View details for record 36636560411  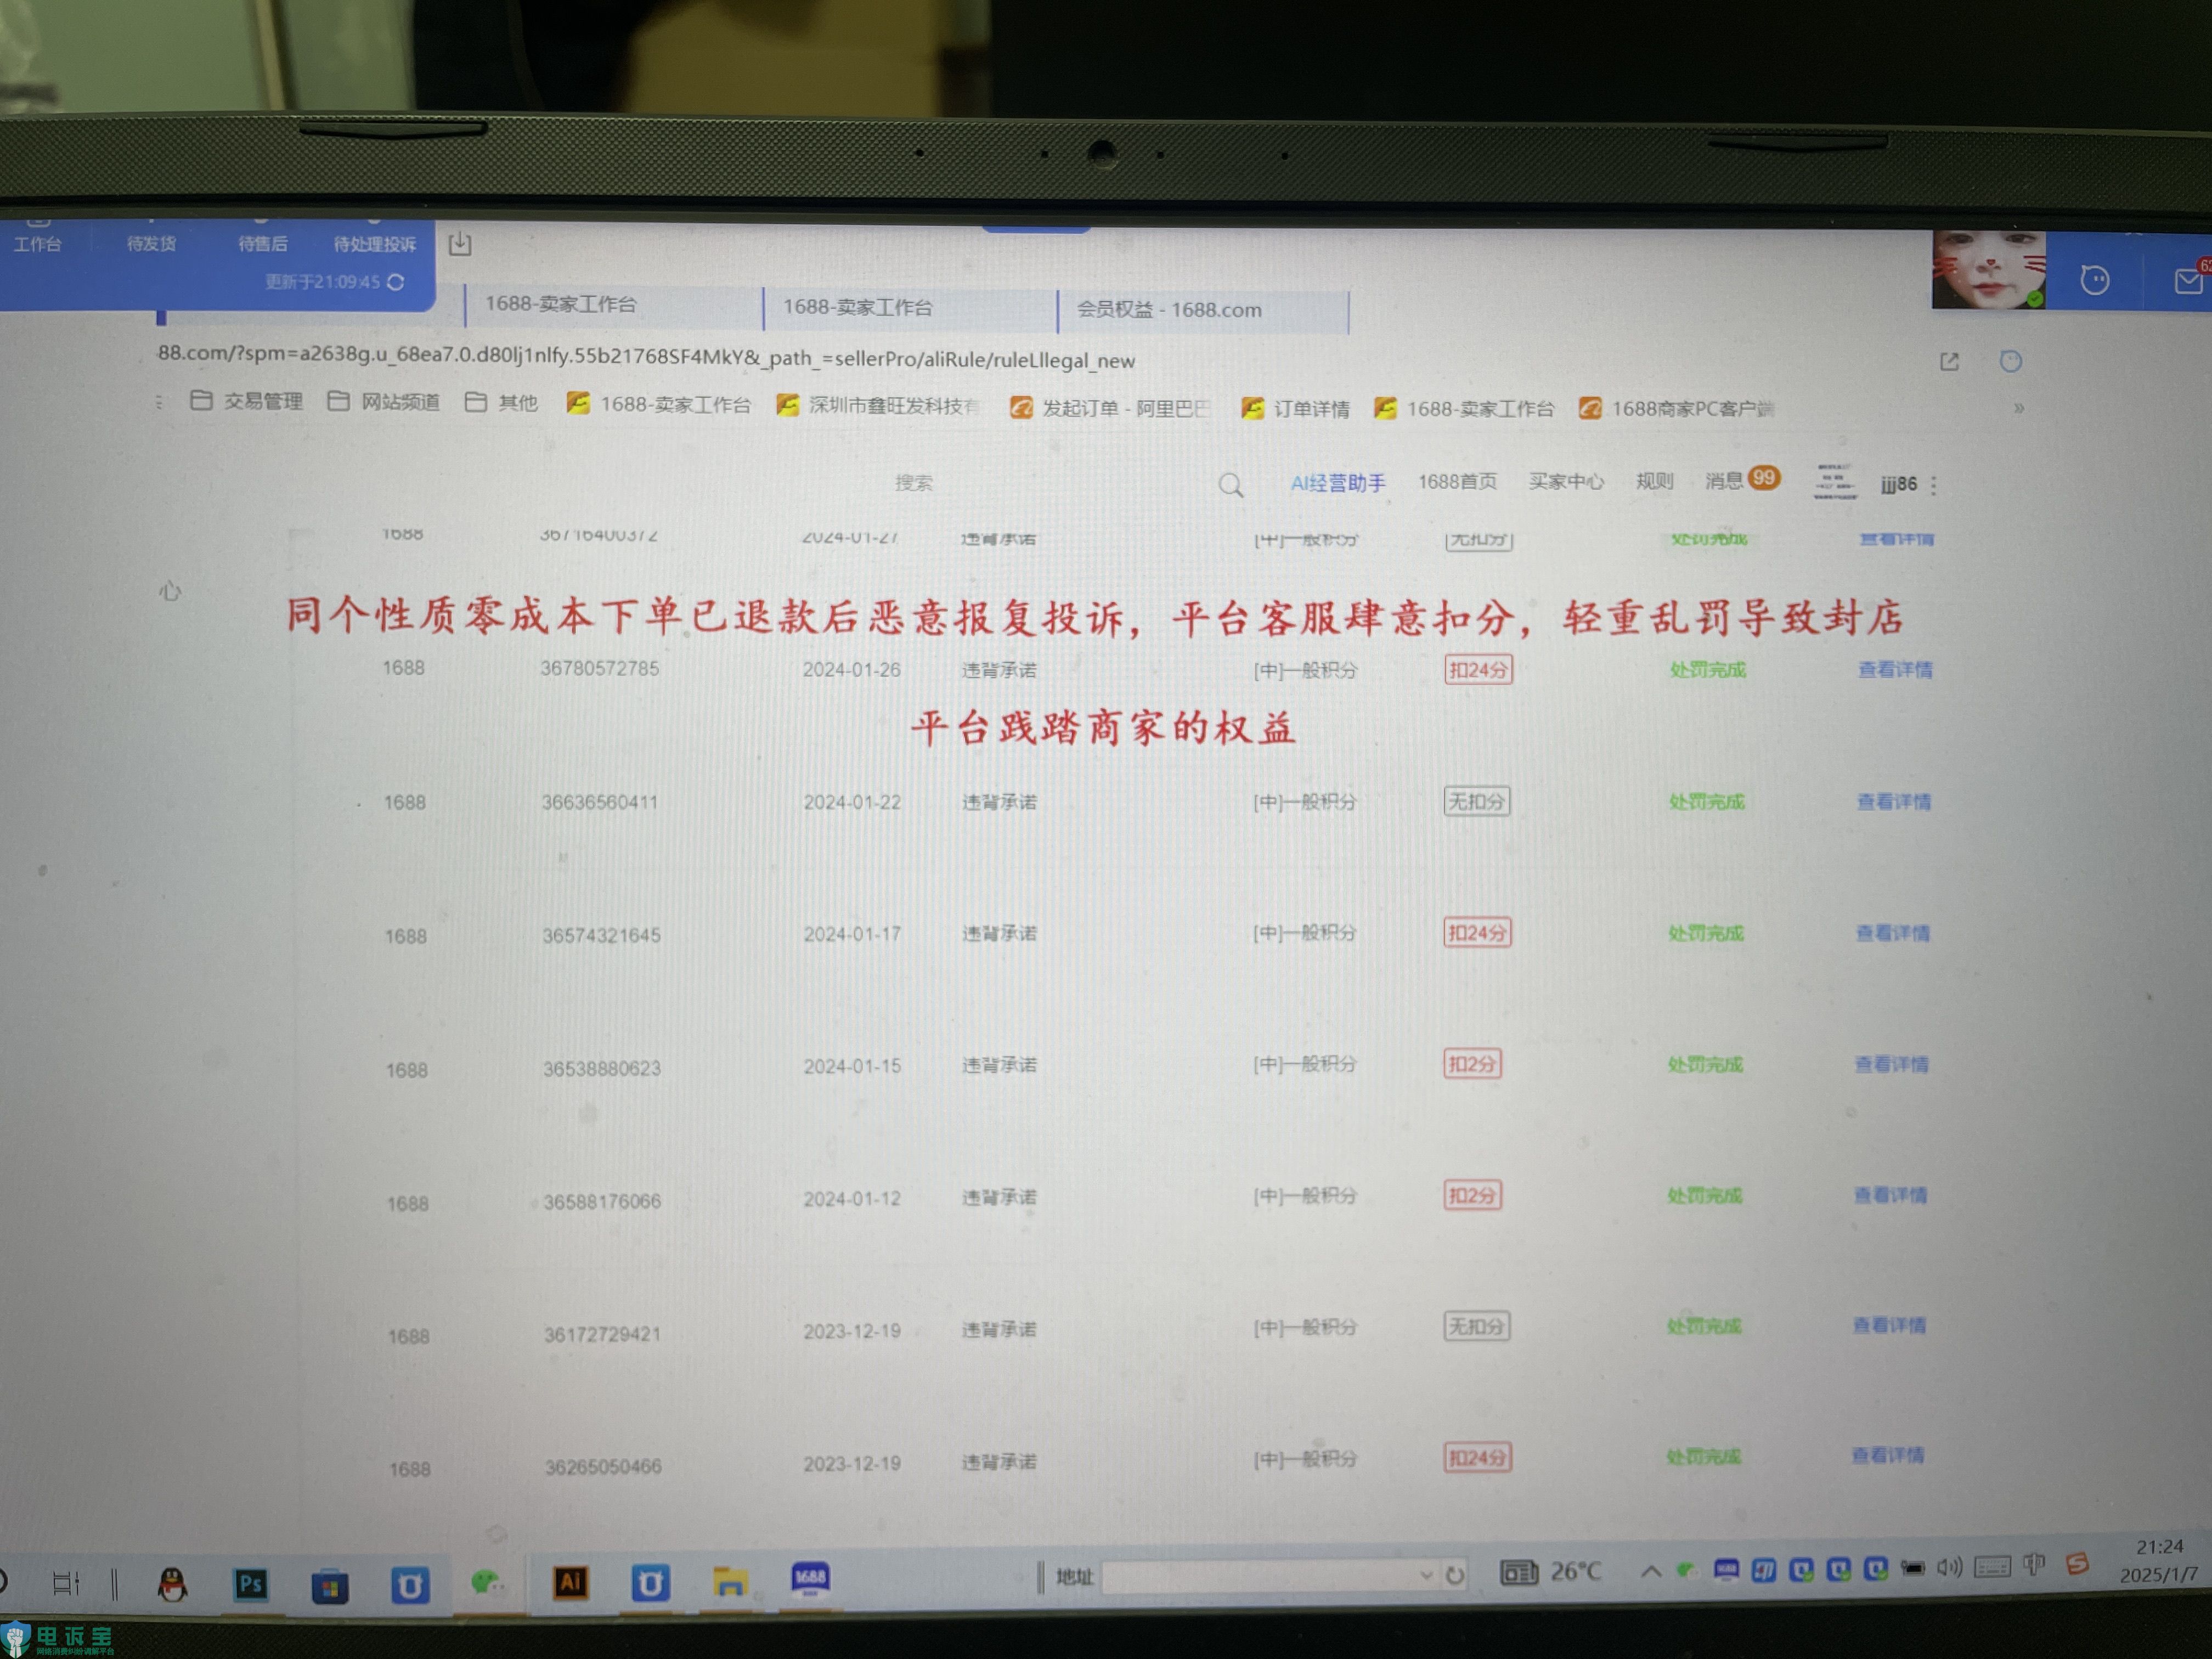click(1894, 802)
